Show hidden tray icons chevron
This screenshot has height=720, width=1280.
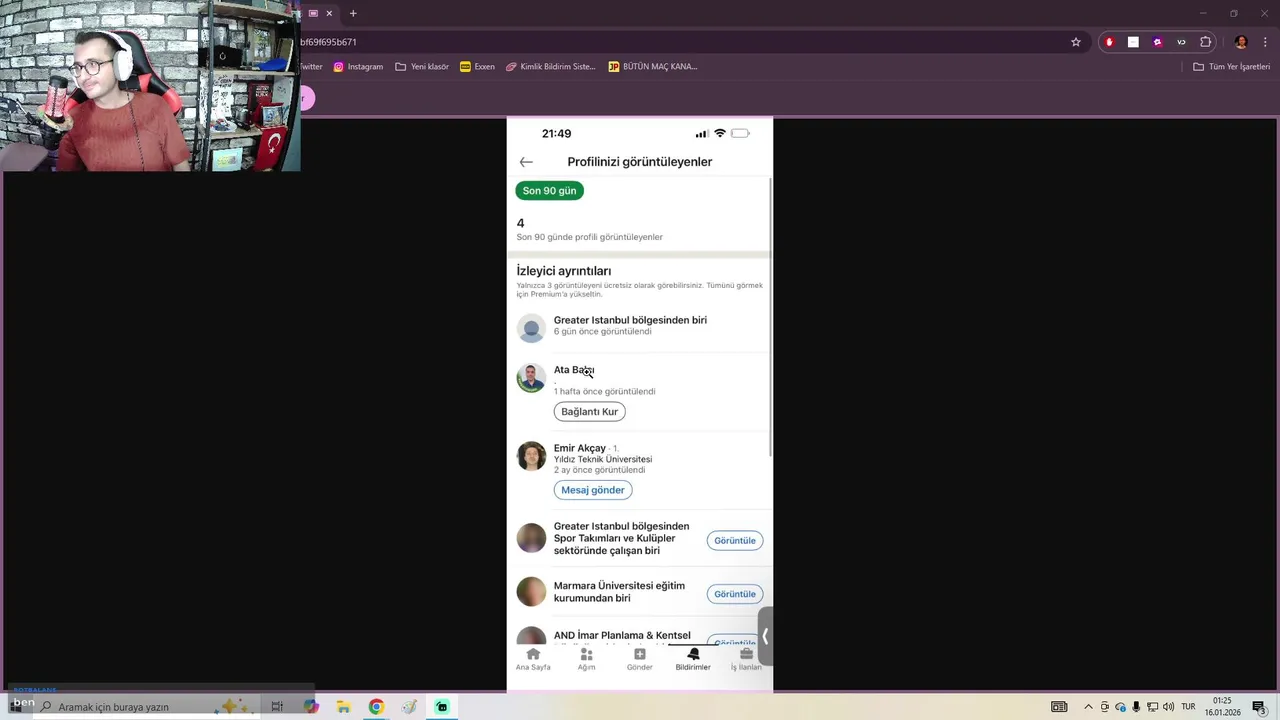(1088, 707)
